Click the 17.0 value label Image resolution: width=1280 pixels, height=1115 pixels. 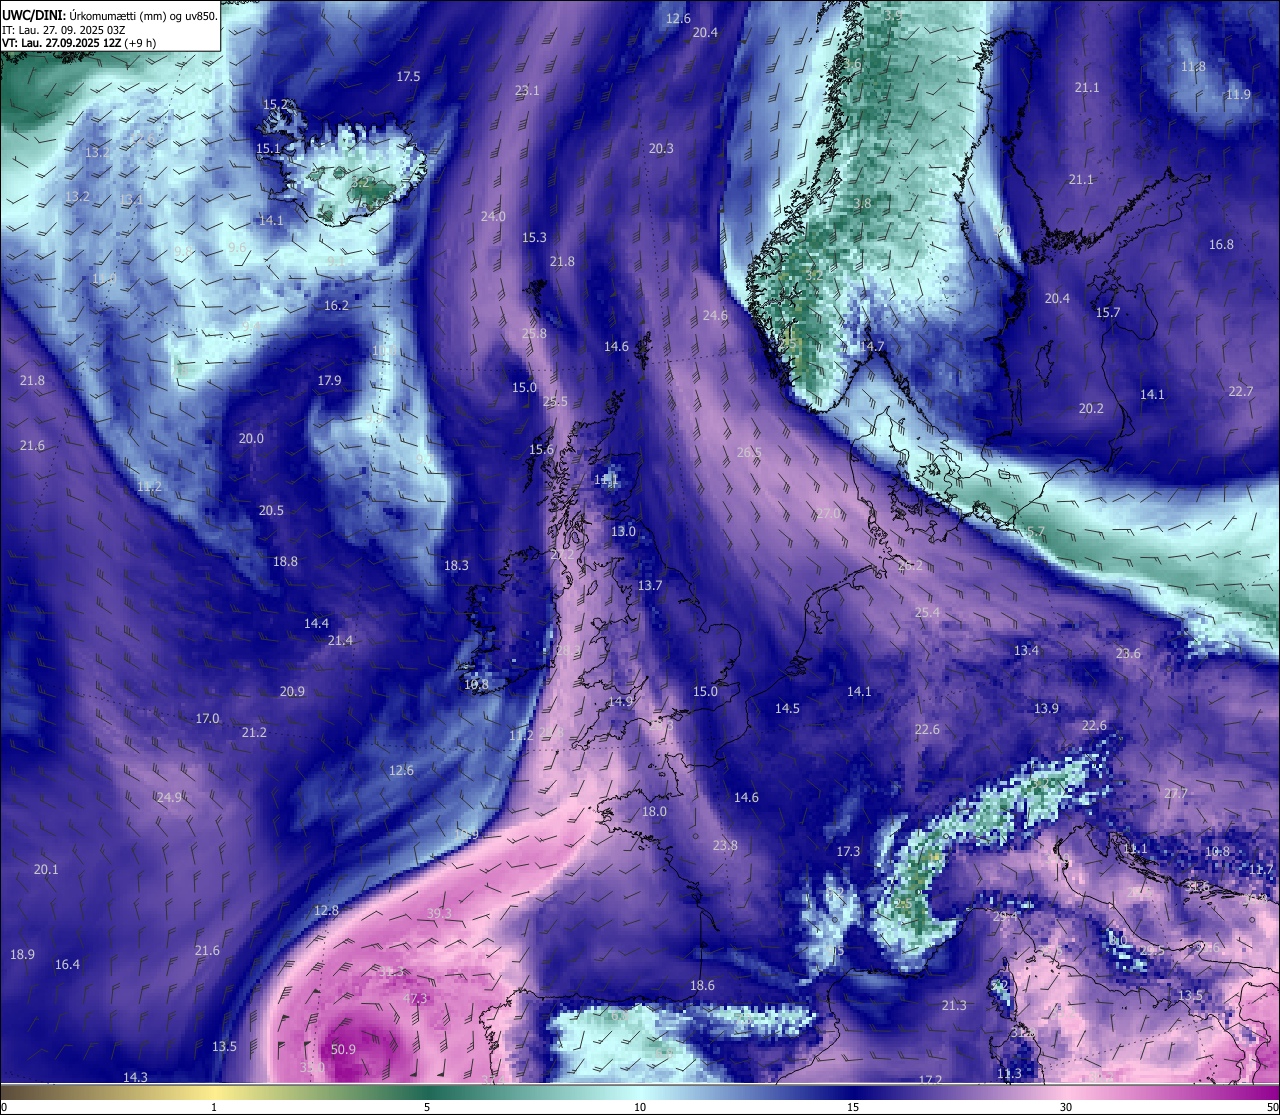tap(207, 718)
